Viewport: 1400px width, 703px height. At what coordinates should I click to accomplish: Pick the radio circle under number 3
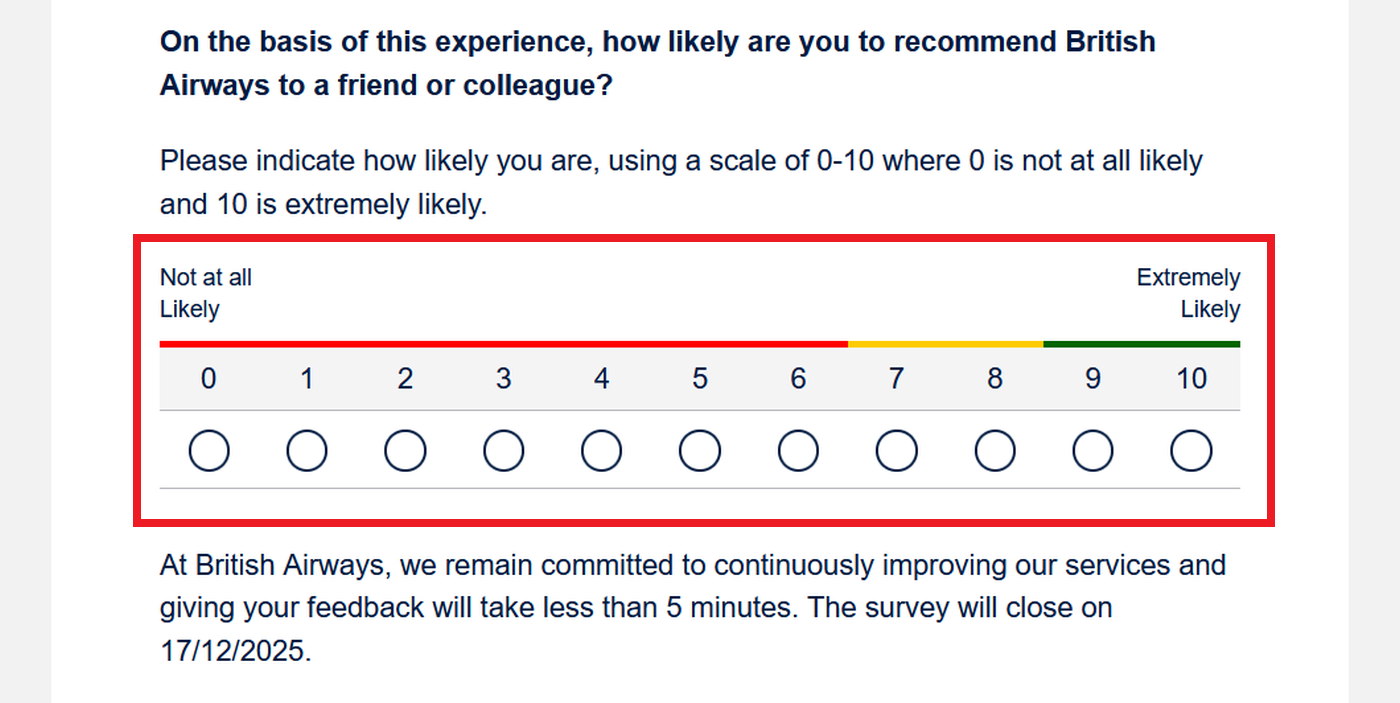[503, 452]
